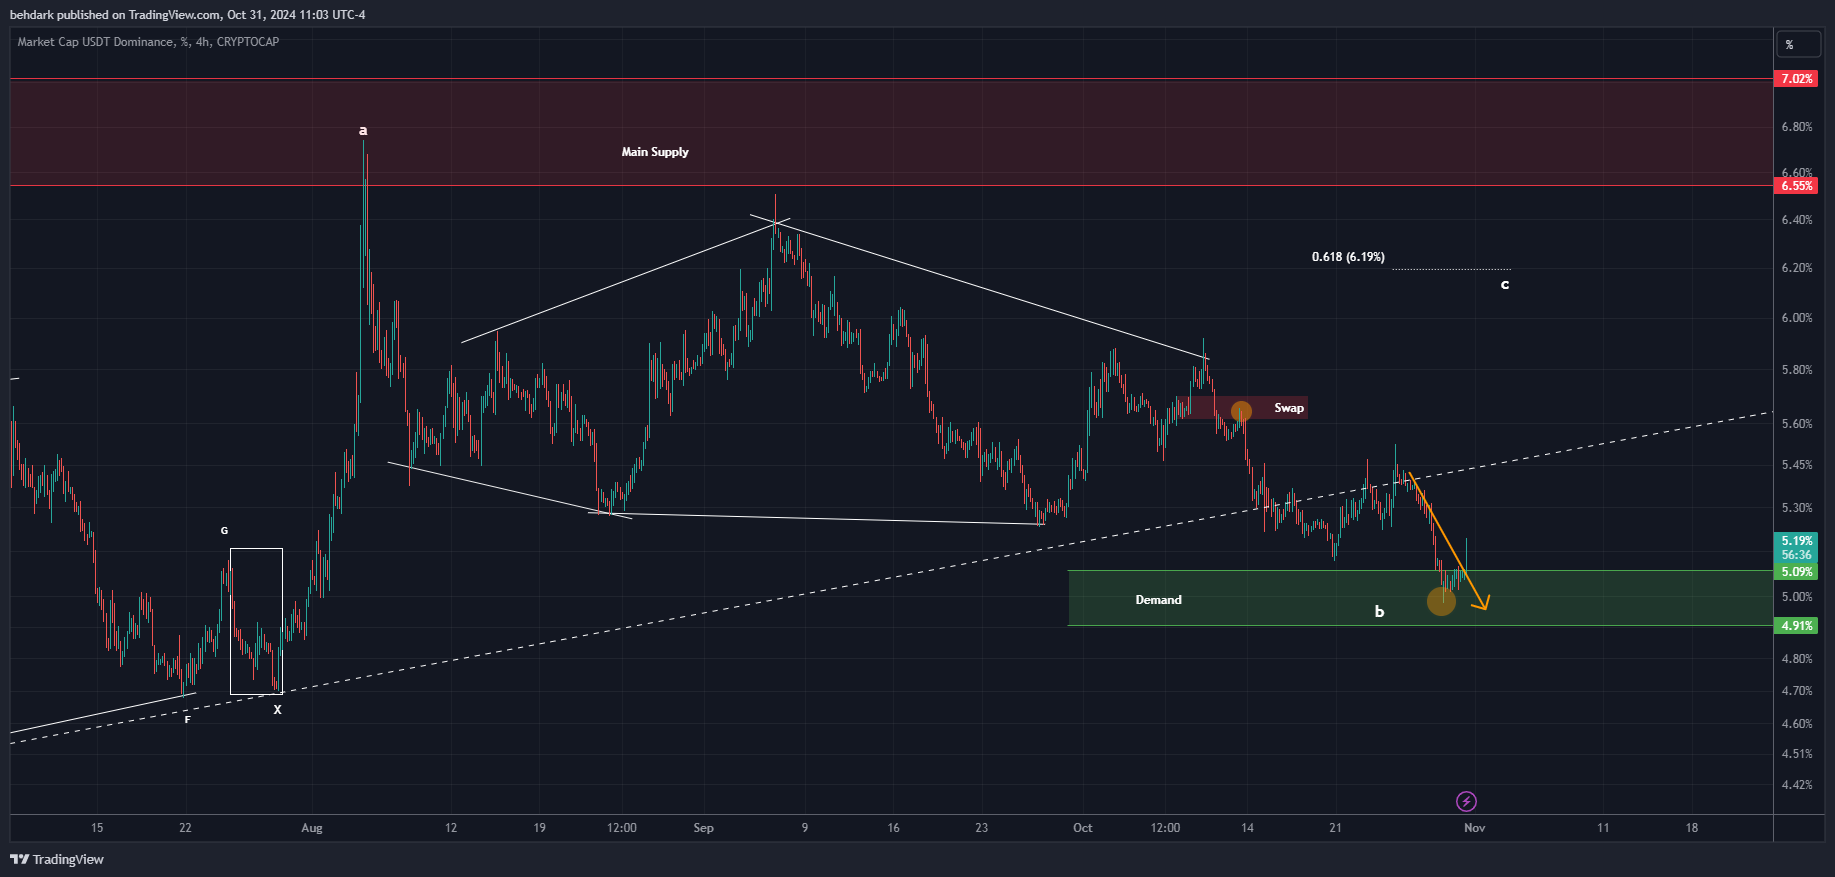Click the Demand zone label
The height and width of the screenshot is (877, 1835).
click(1158, 600)
